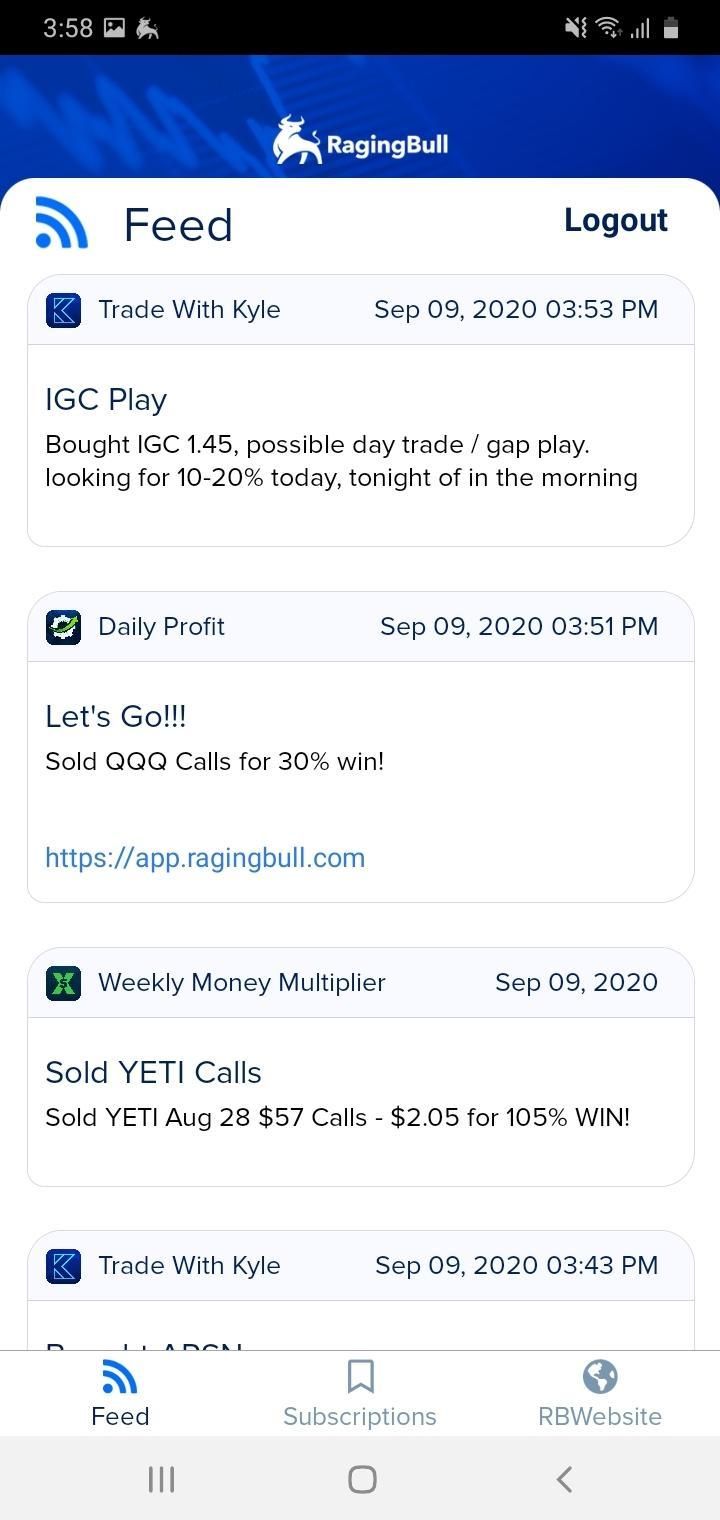Select the Subscriptions bookmark icon
The image size is (720, 1520).
click(x=360, y=1376)
